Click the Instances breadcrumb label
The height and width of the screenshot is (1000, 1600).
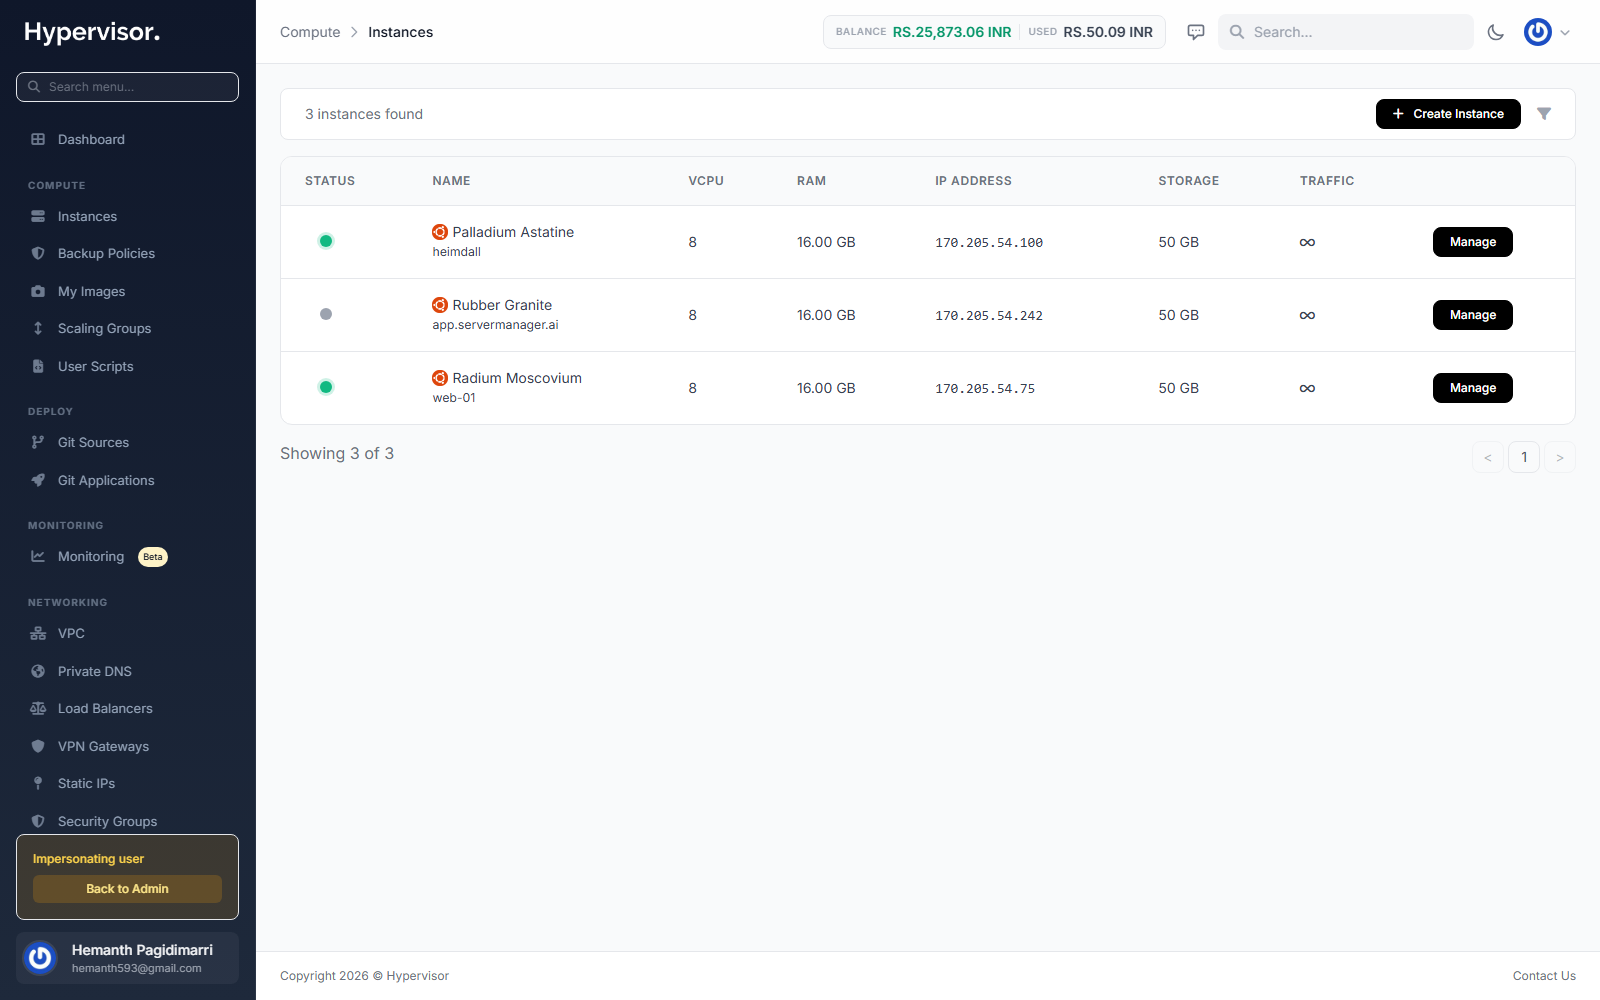(400, 32)
